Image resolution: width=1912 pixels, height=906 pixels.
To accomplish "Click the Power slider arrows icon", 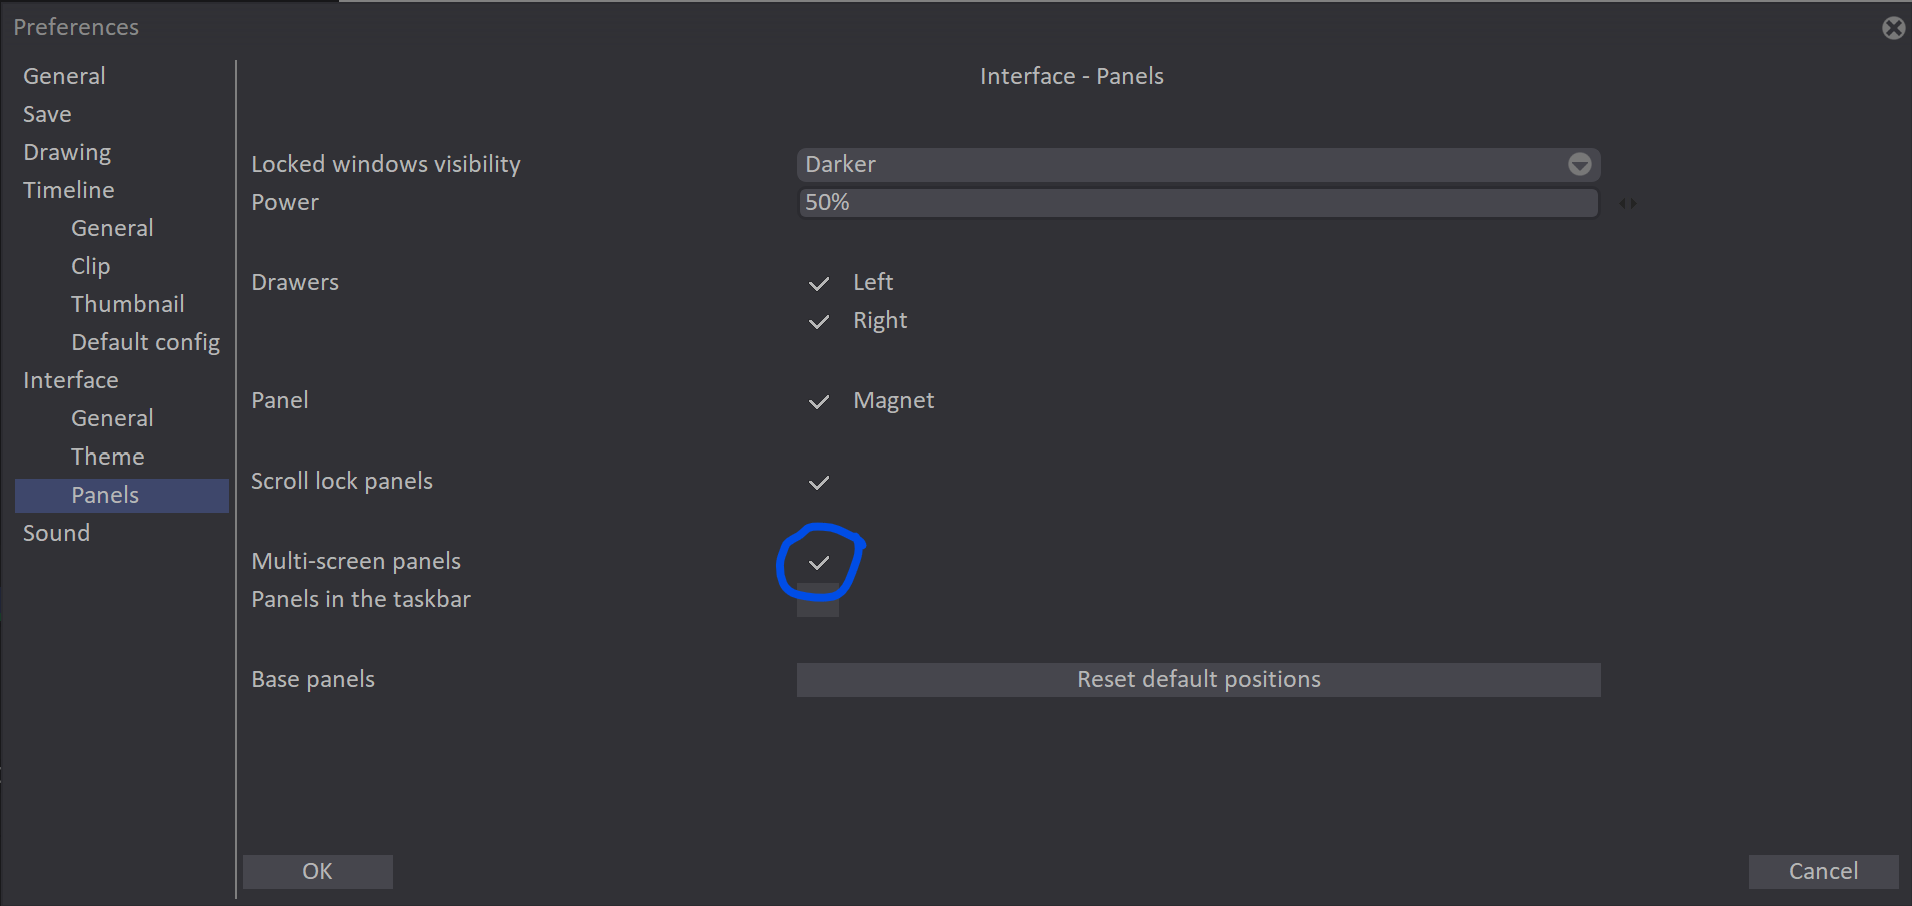I will [1628, 203].
